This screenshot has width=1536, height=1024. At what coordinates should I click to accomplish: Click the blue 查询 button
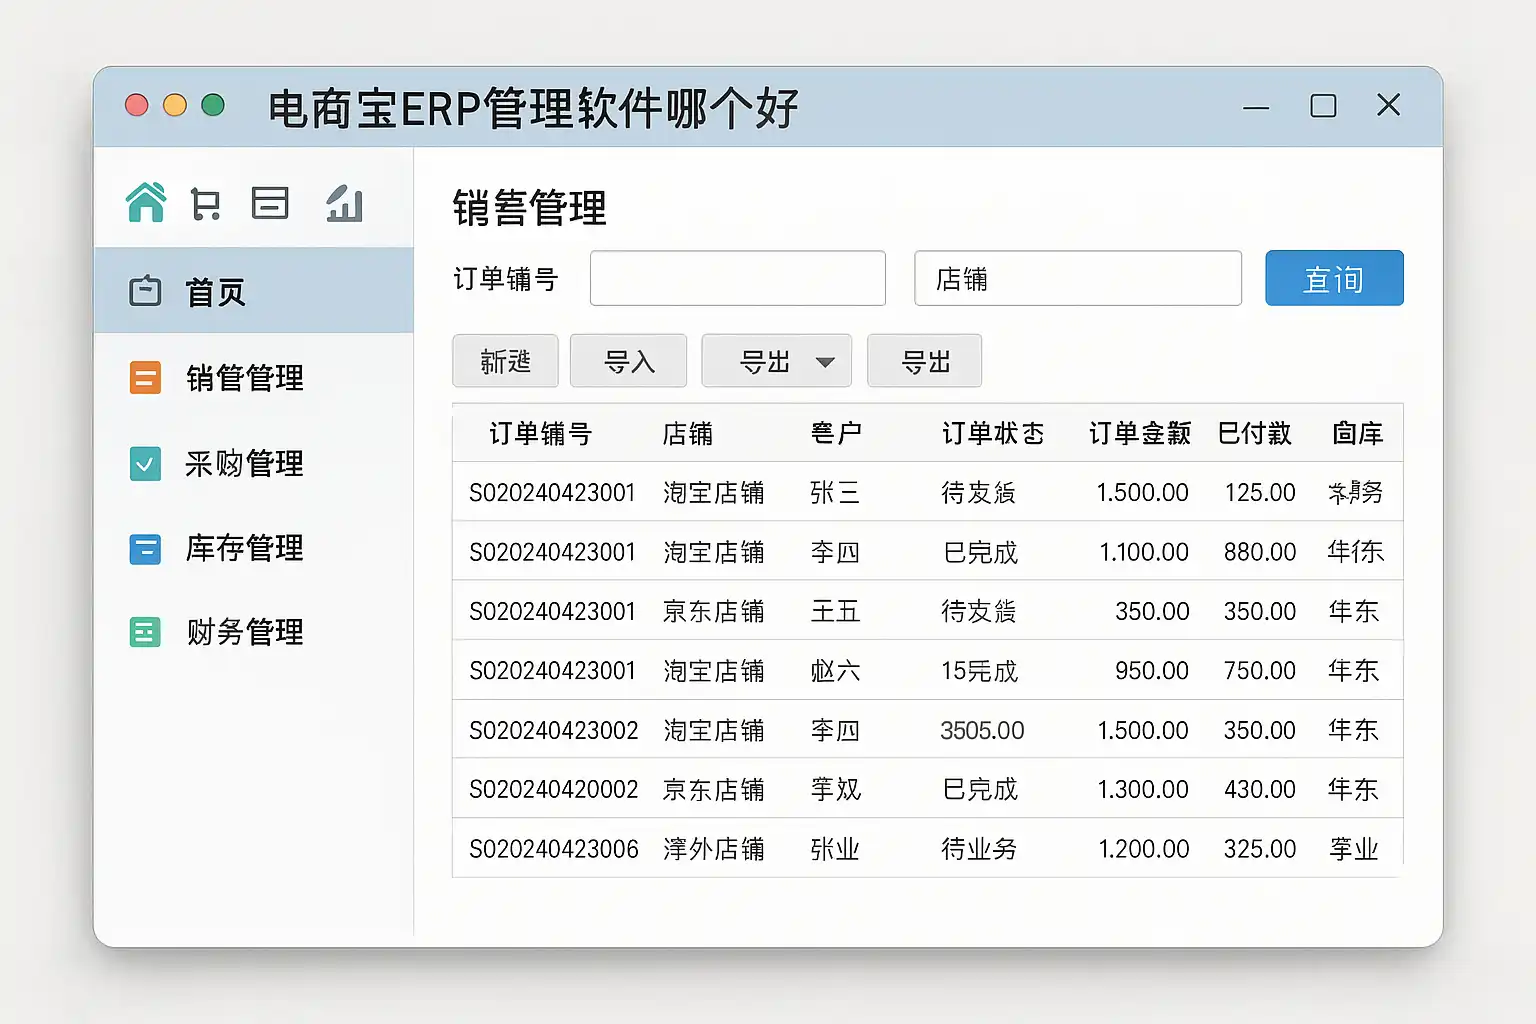tap(1333, 279)
